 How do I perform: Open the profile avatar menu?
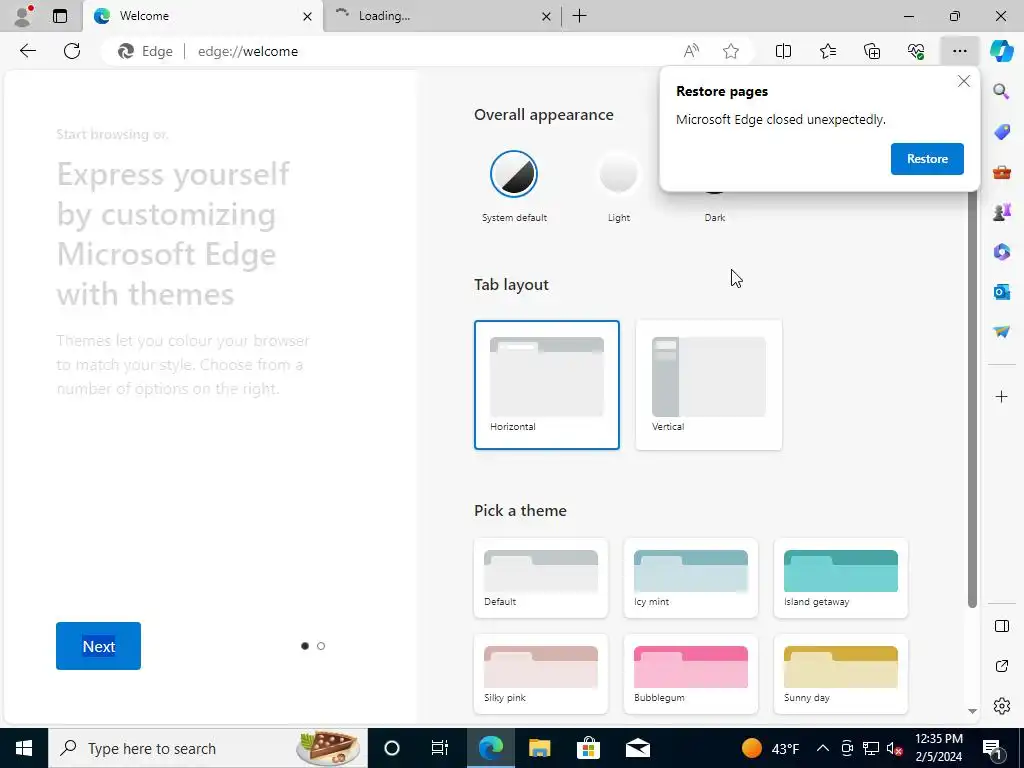pyautogui.click(x=23, y=16)
